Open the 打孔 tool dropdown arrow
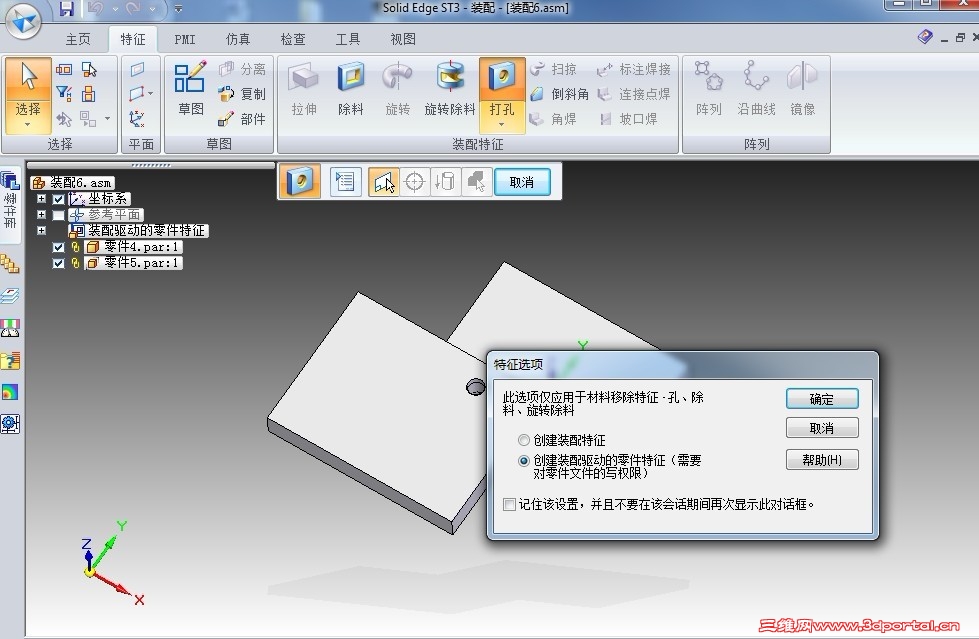979x639 pixels. 501,124
